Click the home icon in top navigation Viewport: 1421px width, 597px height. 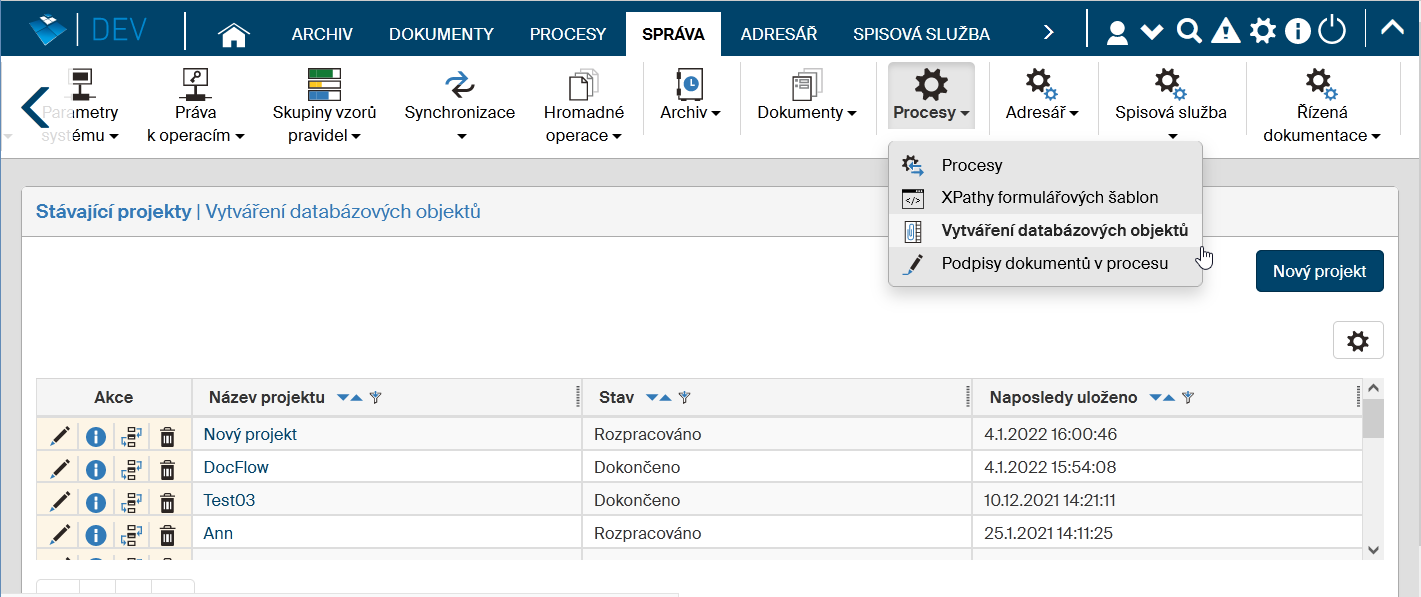point(233,34)
